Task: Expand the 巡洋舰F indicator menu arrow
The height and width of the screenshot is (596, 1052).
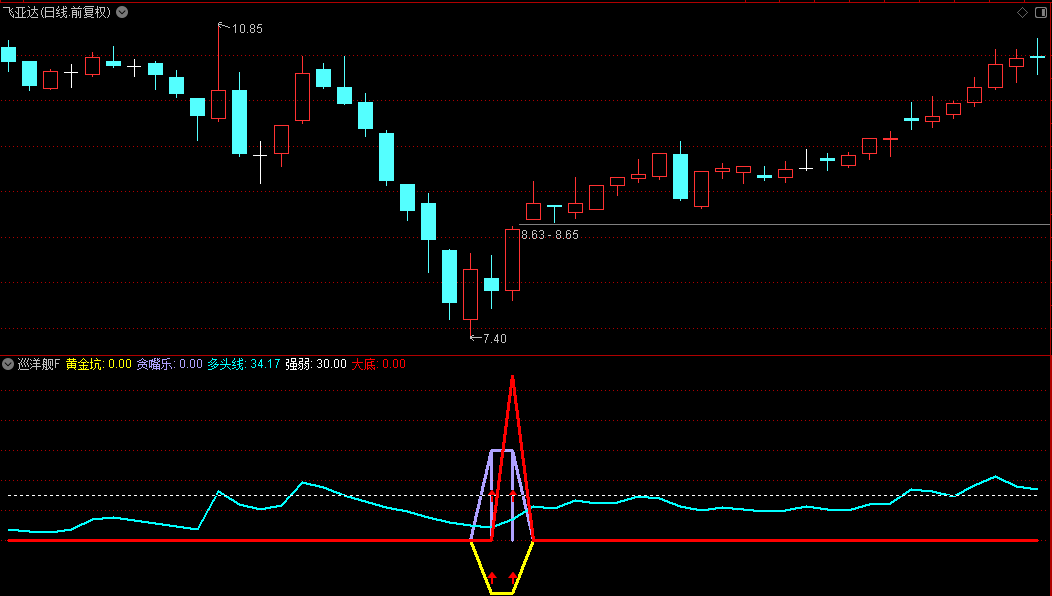Action: click(x=8, y=364)
